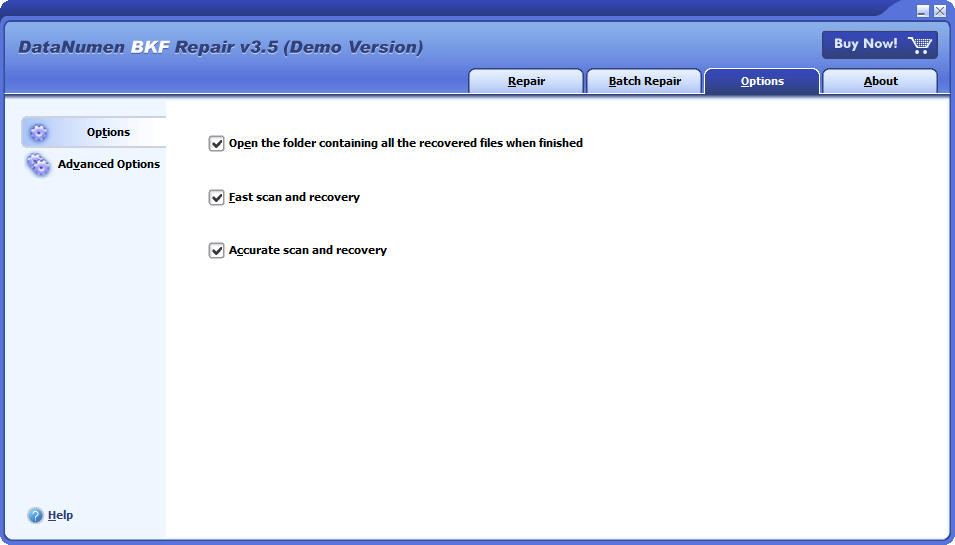The height and width of the screenshot is (545, 955).
Task: Open Advanced Options in the sidebar
Action: [94, 164]
